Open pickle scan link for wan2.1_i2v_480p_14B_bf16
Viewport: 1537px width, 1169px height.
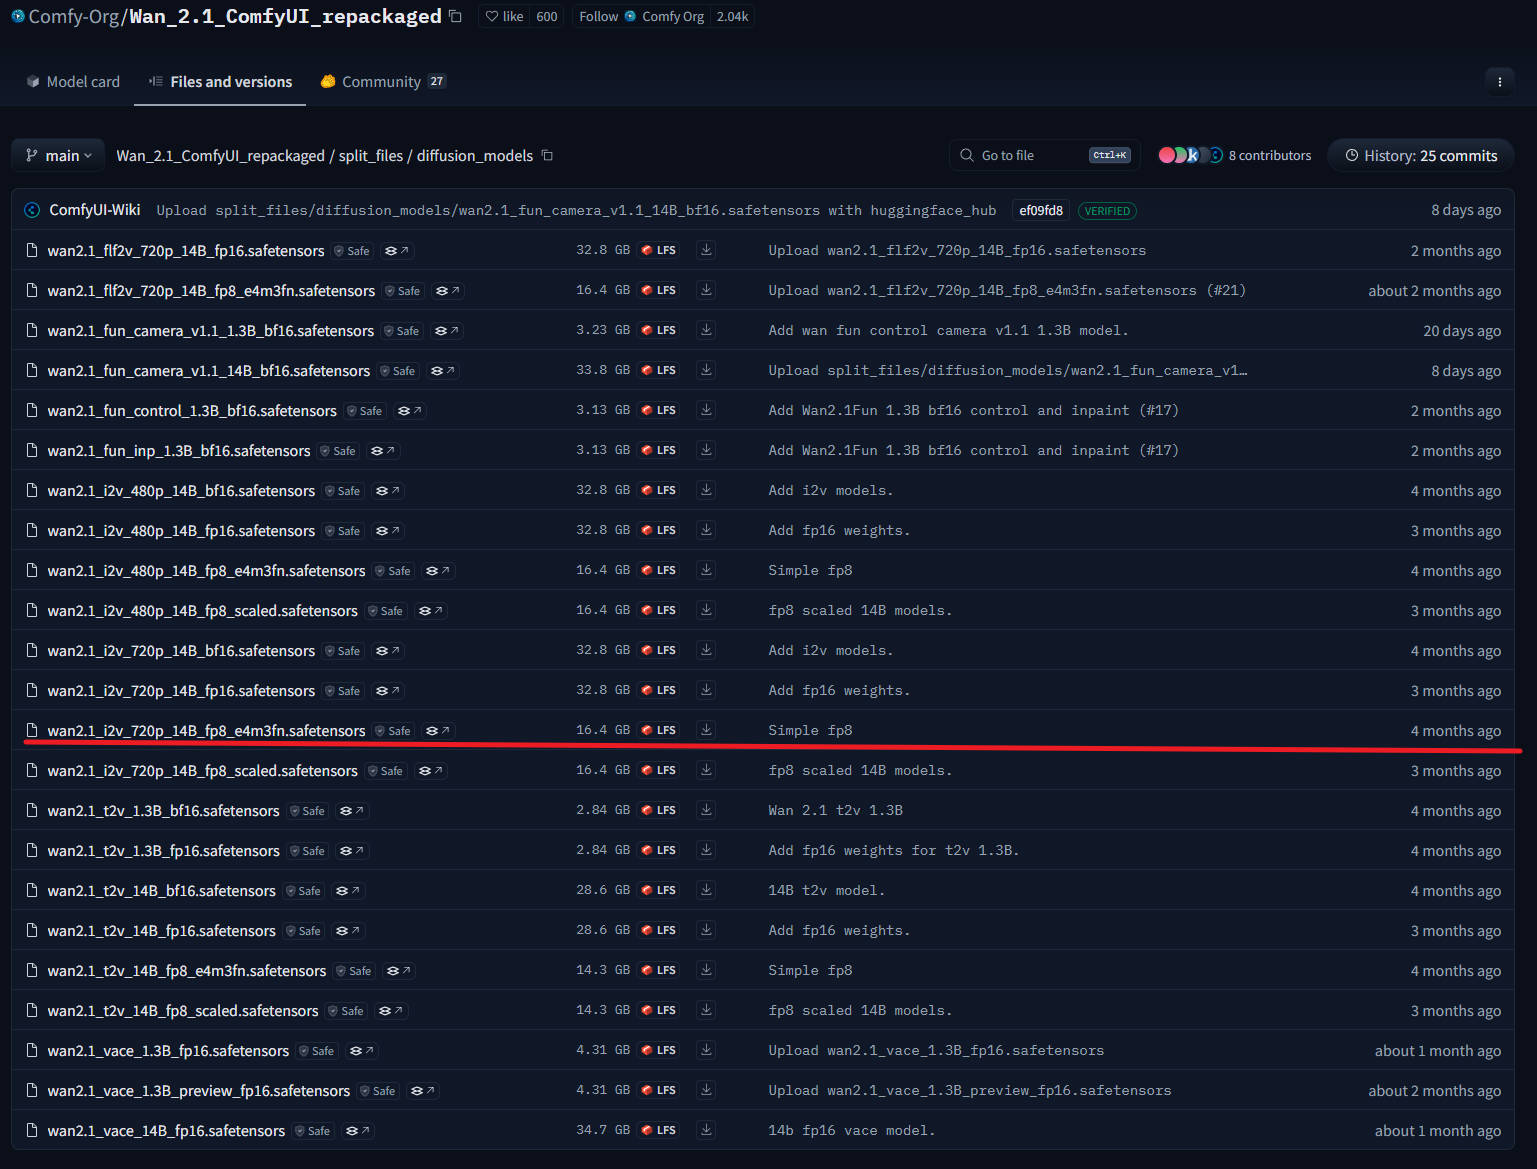388,491
